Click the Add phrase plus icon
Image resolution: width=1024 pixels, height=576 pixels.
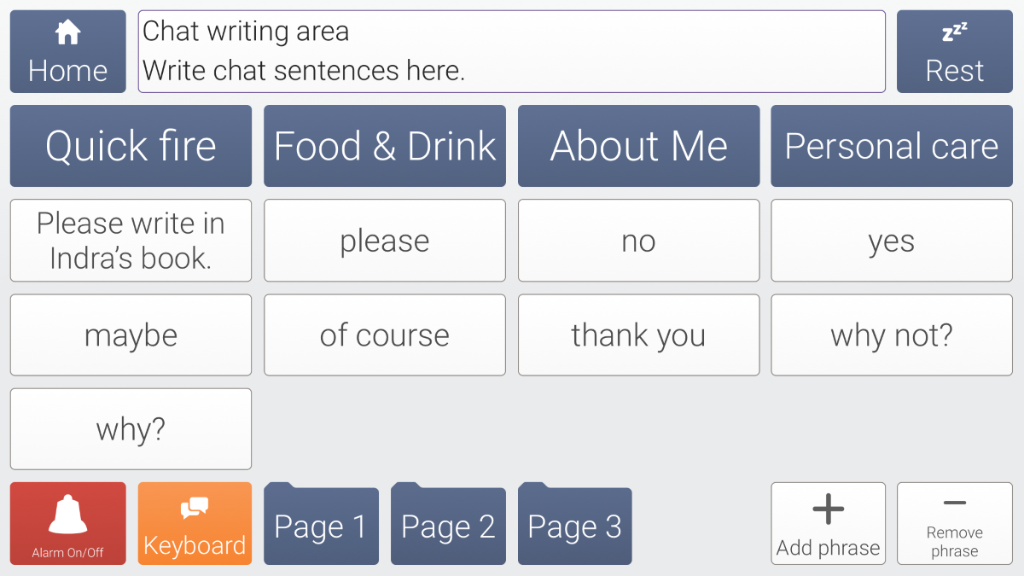(x=828, y=509)
